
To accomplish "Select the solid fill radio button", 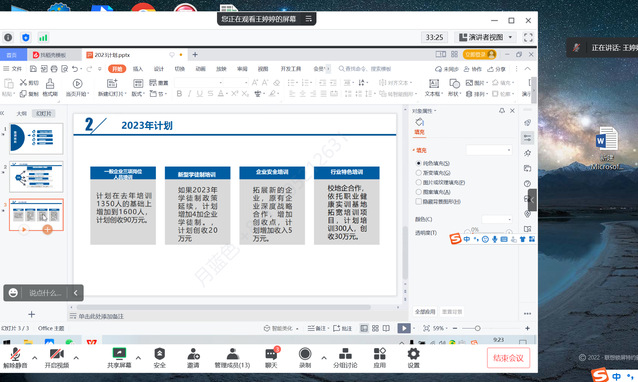I will [418, 163].
